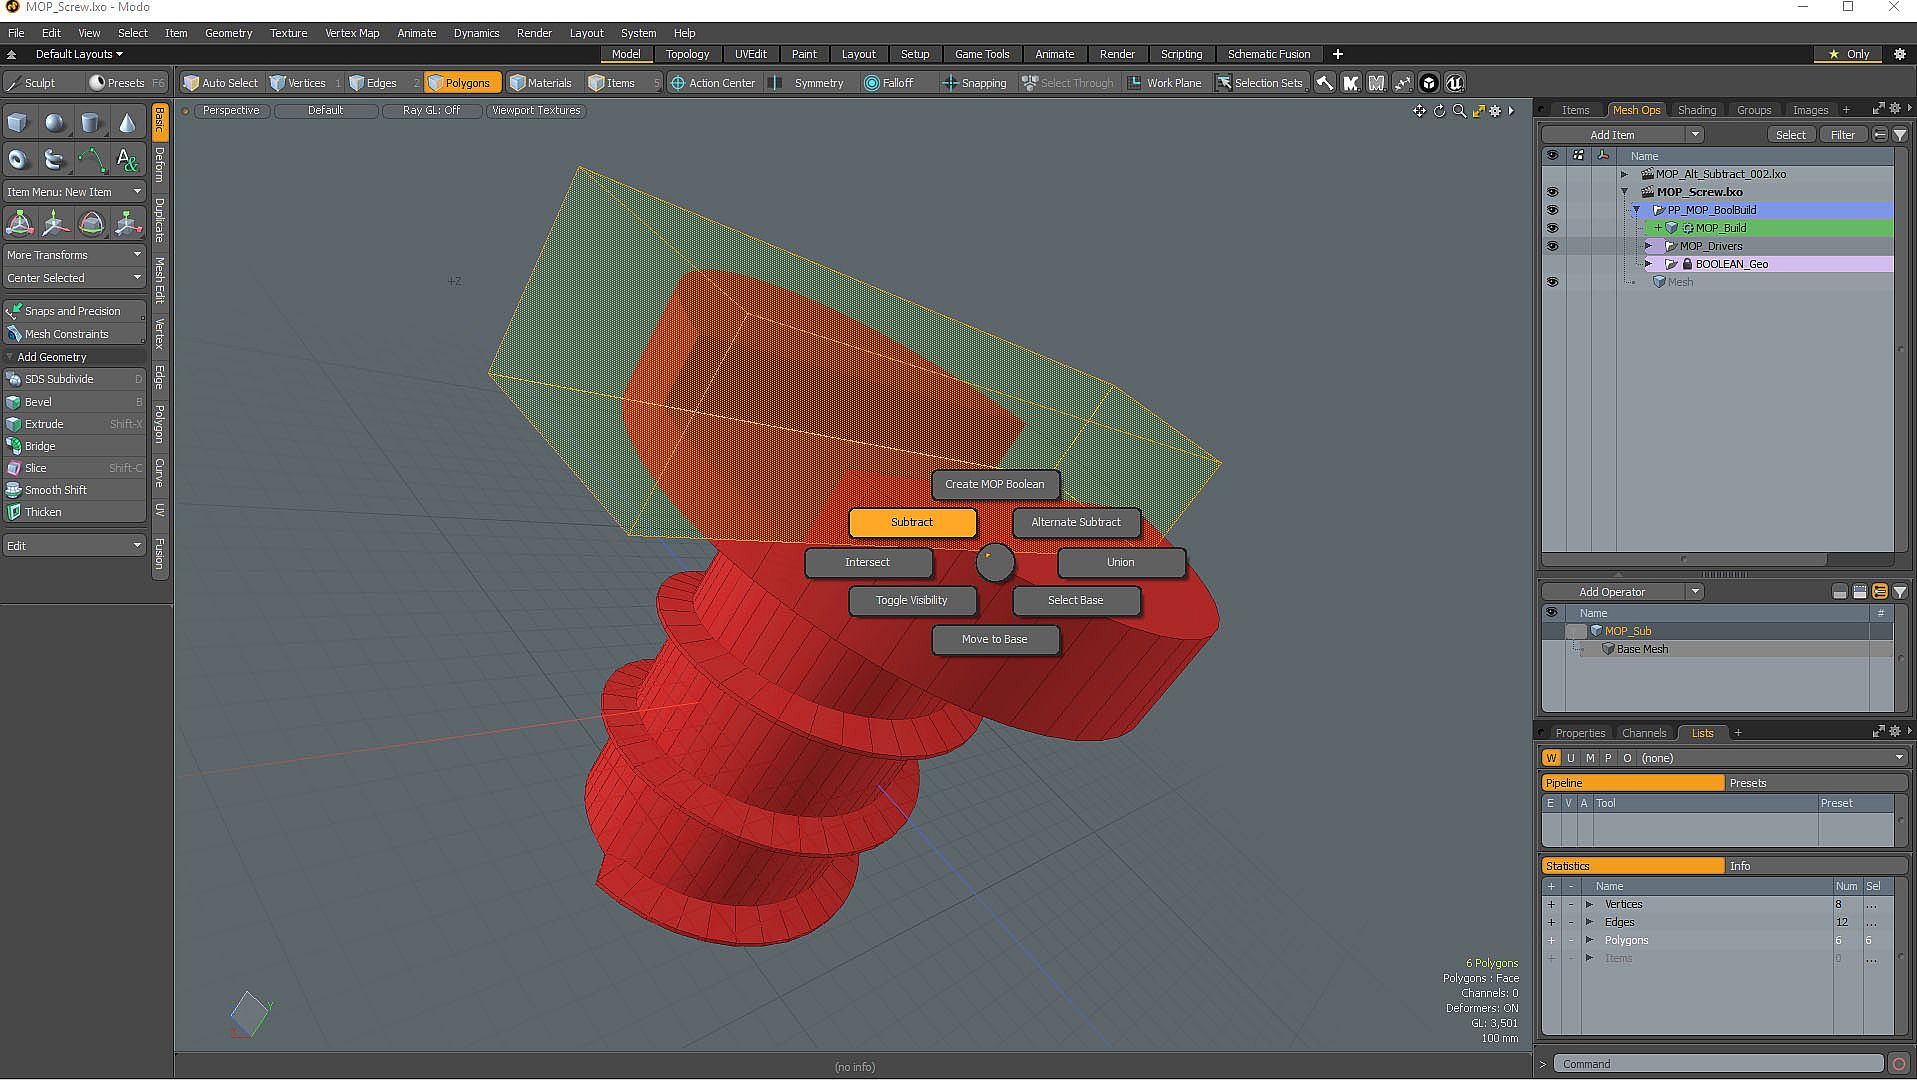Viewport: 1917px width, 1080px height.
Task: Open the Geometry menu
Action: [x=228, y=33]
